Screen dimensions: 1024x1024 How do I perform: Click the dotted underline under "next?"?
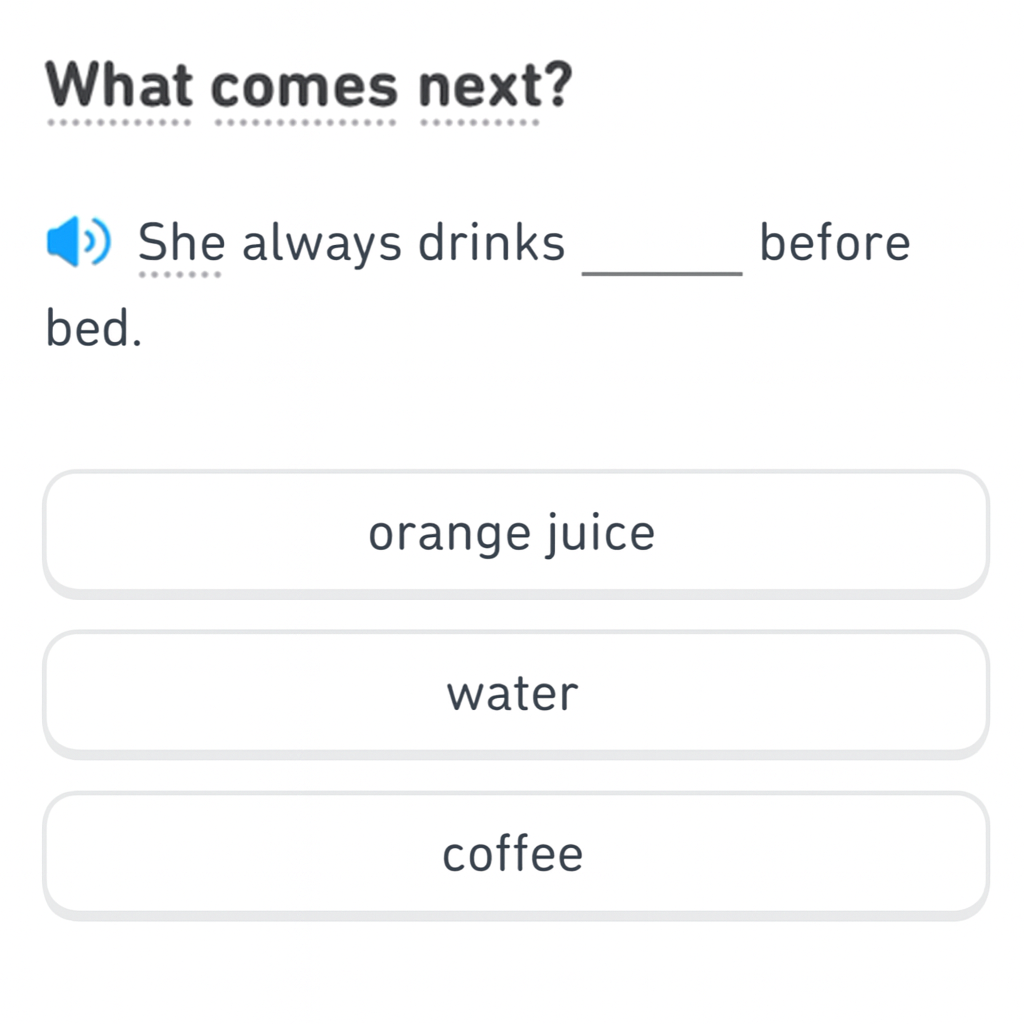click(480, 124)
